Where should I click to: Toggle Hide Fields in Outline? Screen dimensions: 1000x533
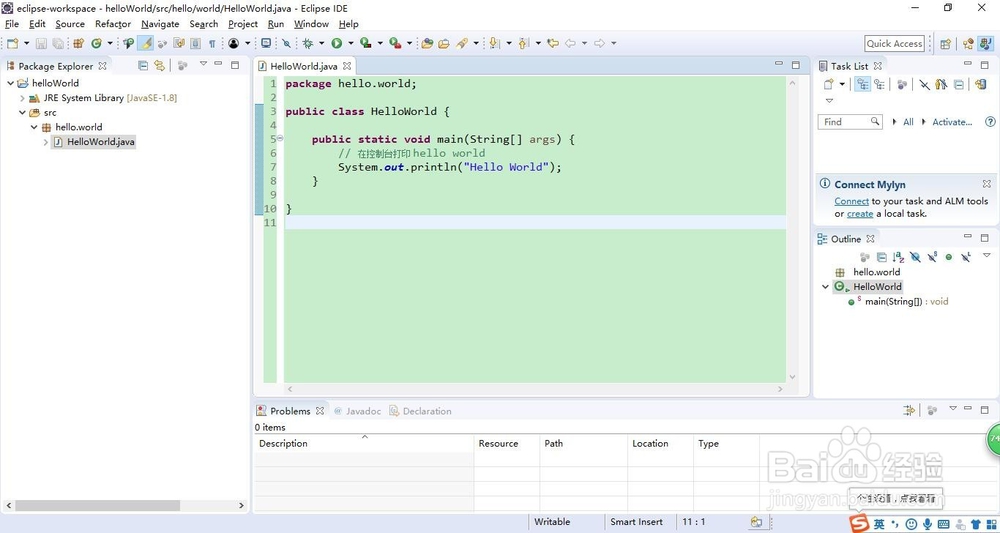pyautogui.click(x=915, y=257)
